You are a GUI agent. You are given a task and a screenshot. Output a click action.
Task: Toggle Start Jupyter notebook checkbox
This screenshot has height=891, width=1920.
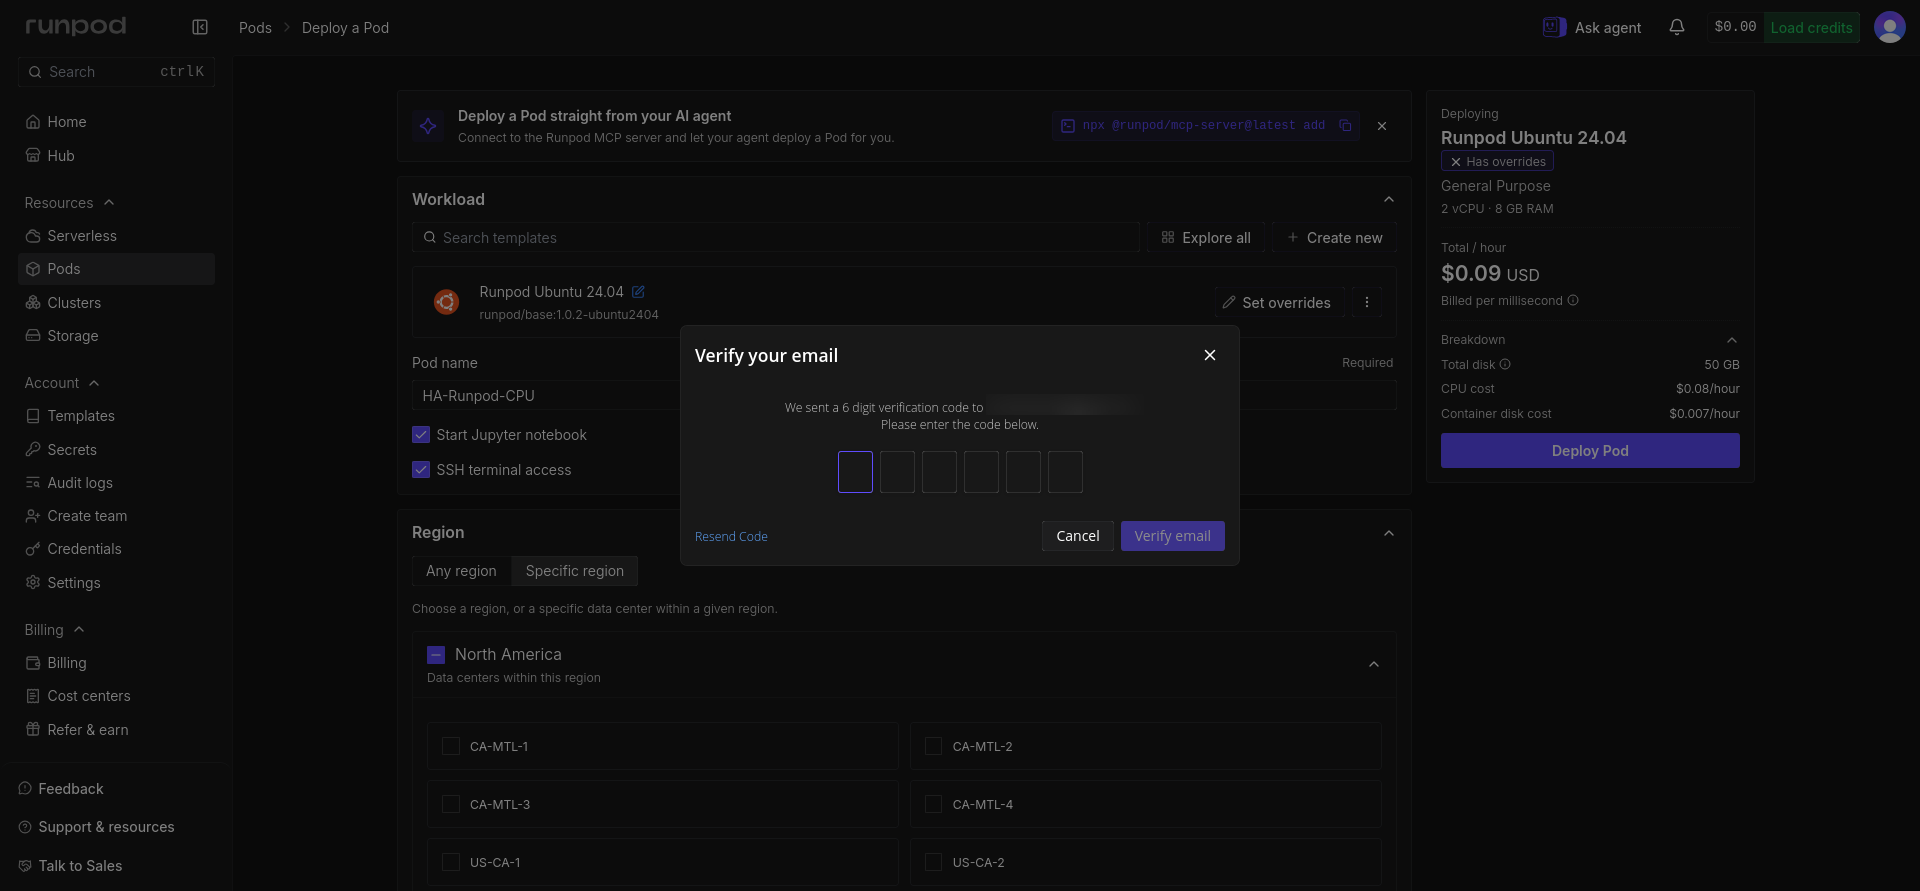[421, 435]
